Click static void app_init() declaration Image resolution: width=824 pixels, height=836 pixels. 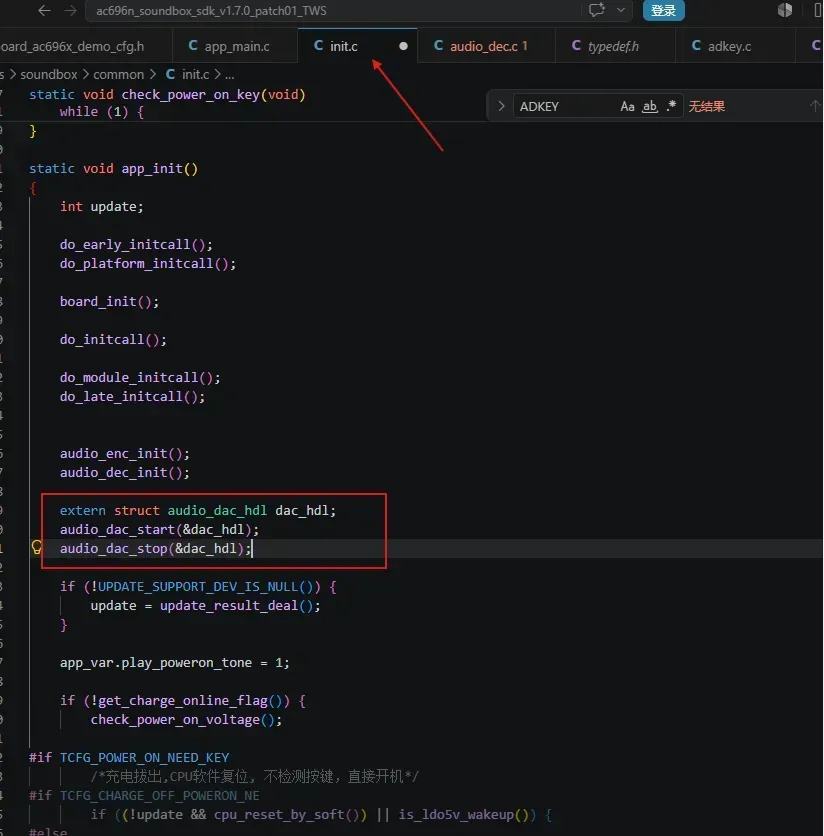pos(113,169)
